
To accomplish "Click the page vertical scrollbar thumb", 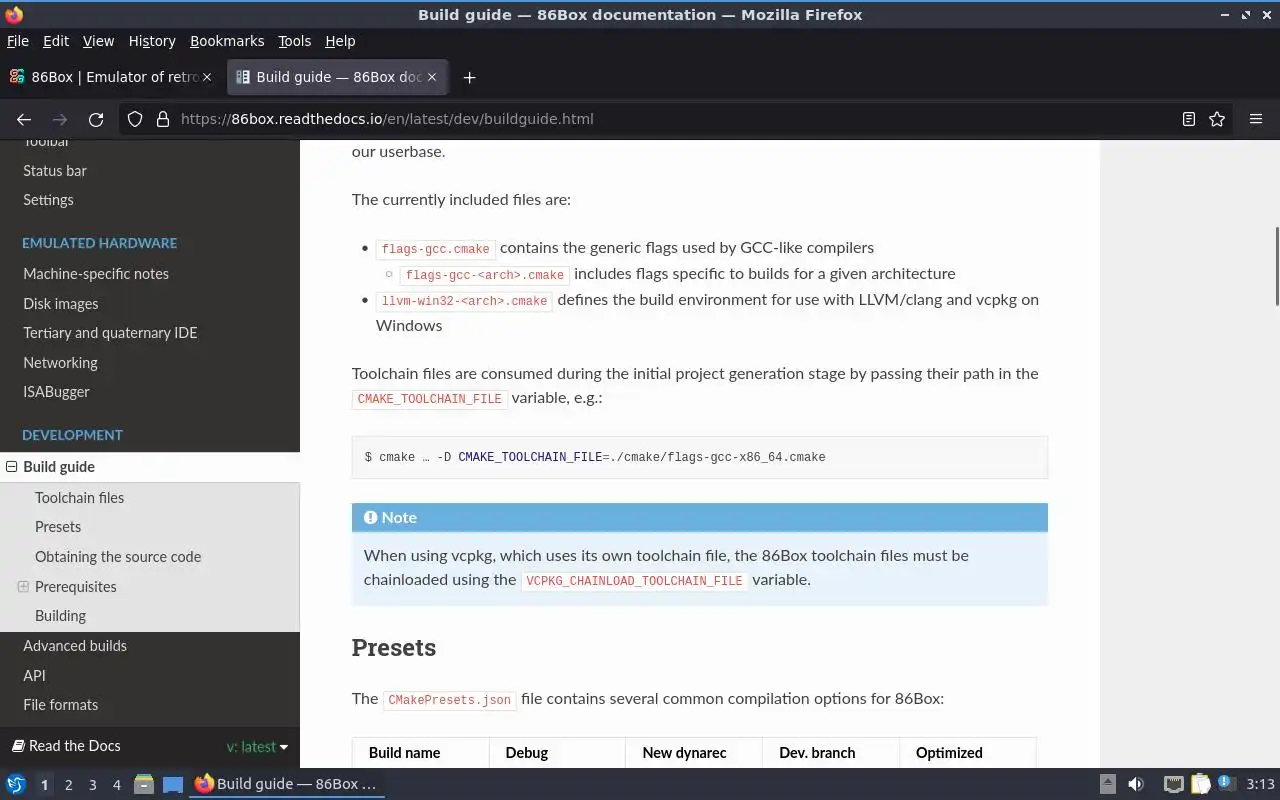I will pyautogui.click(x=1275, y=267).
